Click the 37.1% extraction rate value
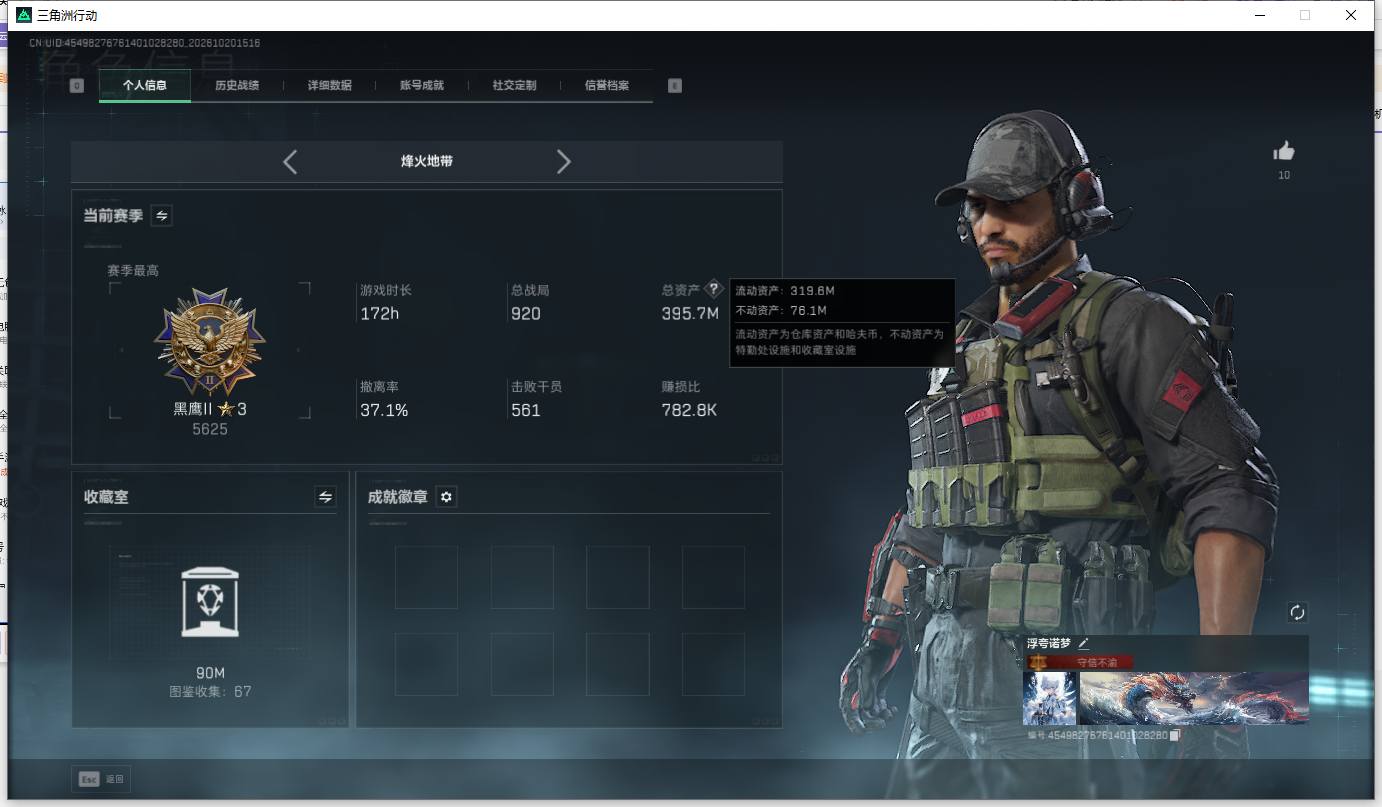Screen dimensions: 1382x807 384,410
